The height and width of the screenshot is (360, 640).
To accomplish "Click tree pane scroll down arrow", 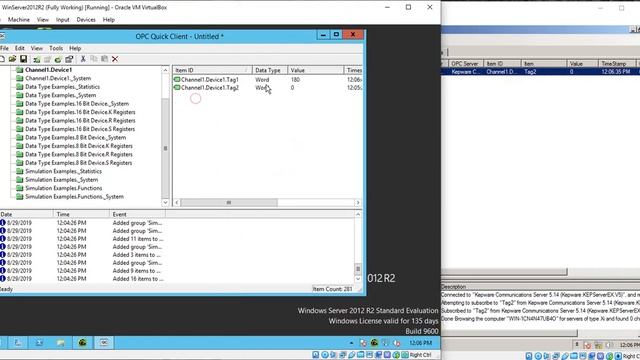I will tap(165, 202).
